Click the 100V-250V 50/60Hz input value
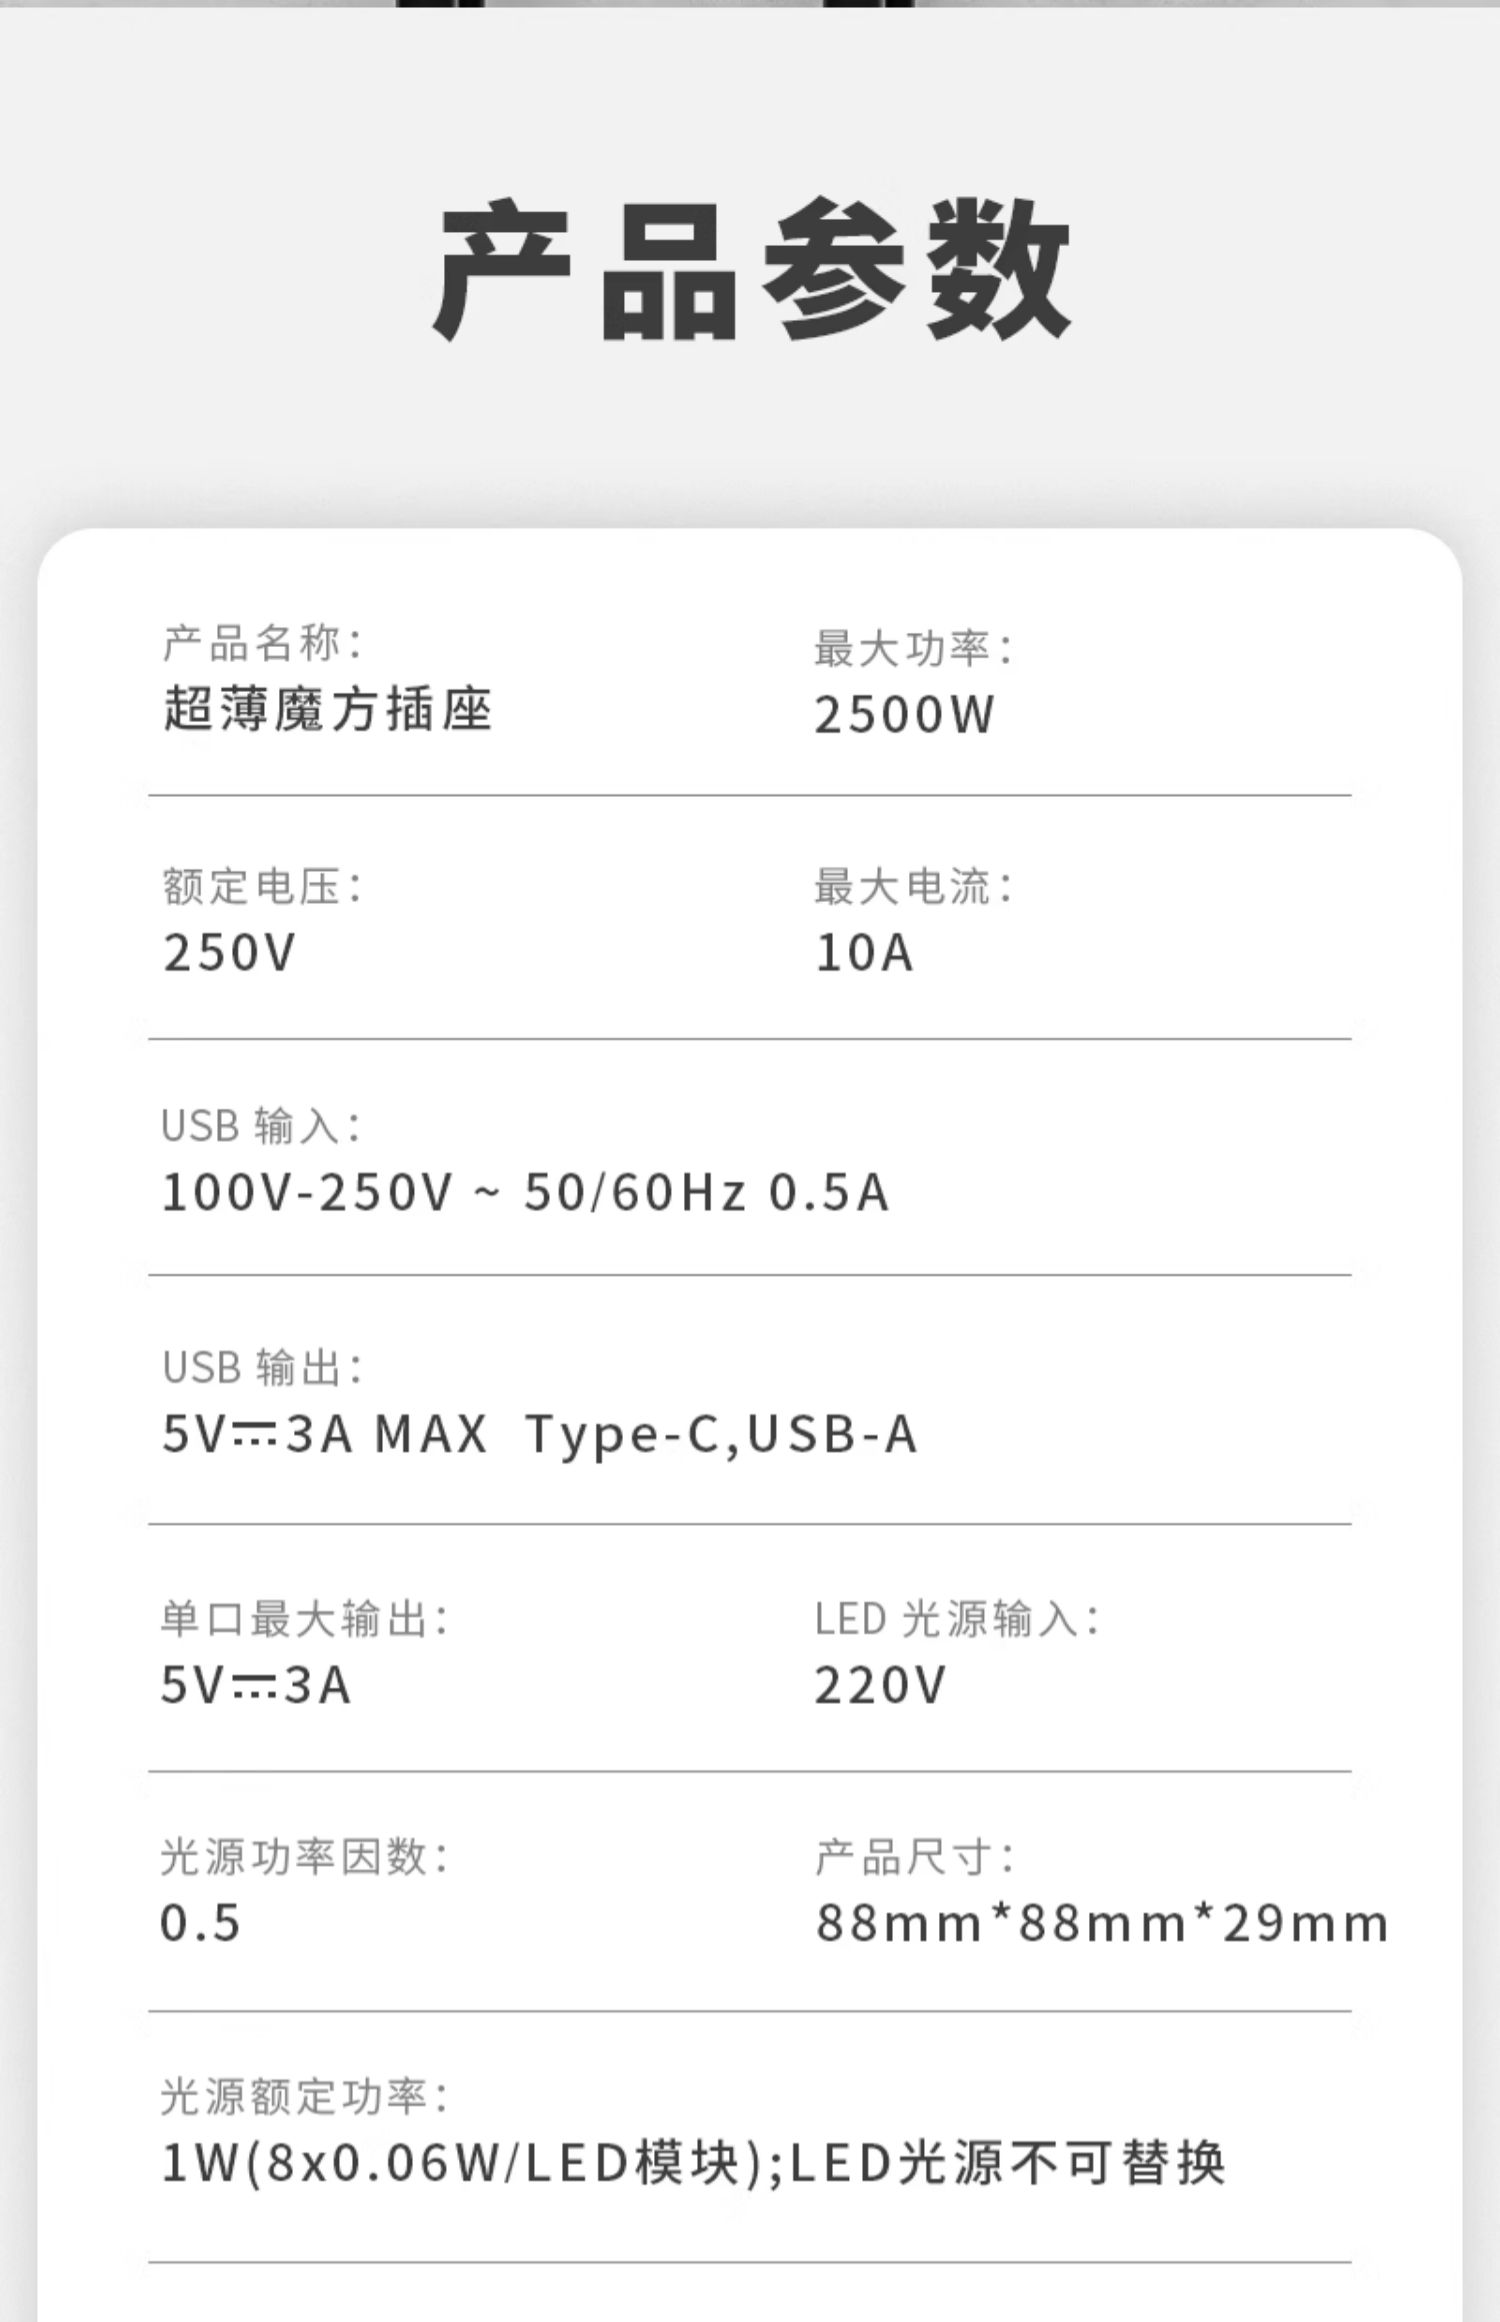1500x2322 pixels. click(x=525, y=1192)
